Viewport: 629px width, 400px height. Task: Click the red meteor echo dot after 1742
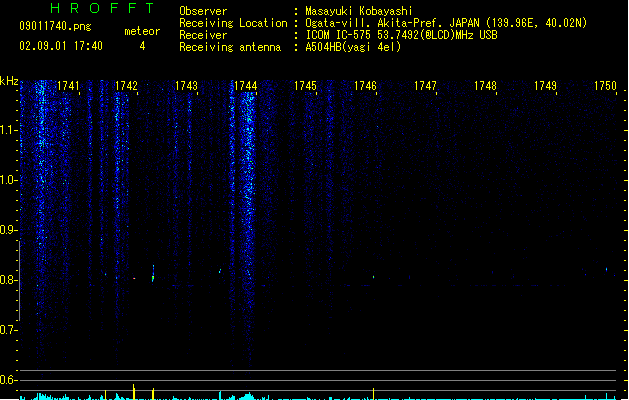click(134, 278)
